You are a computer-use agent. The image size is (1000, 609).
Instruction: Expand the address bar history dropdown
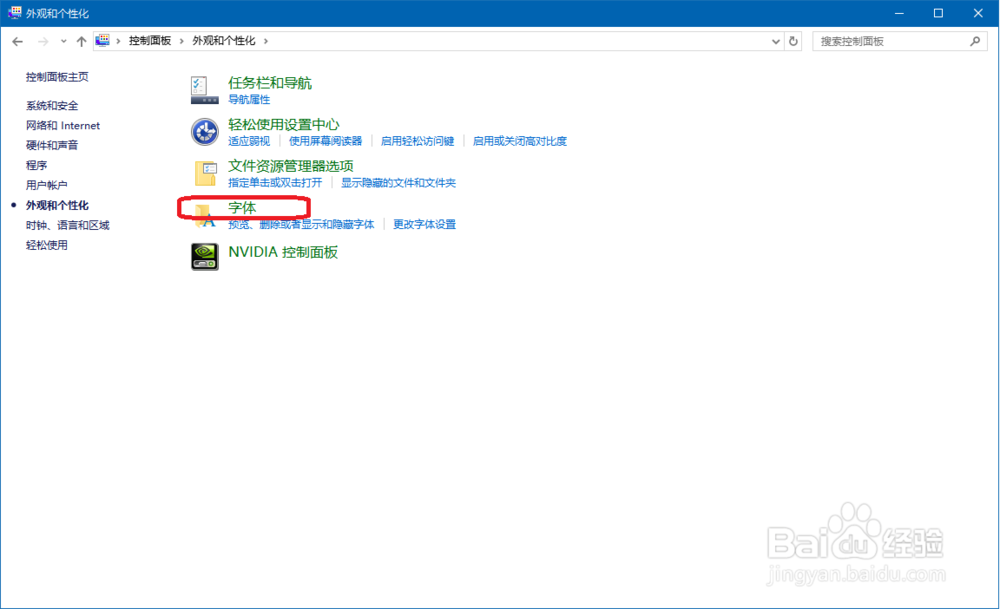[776, 40]
